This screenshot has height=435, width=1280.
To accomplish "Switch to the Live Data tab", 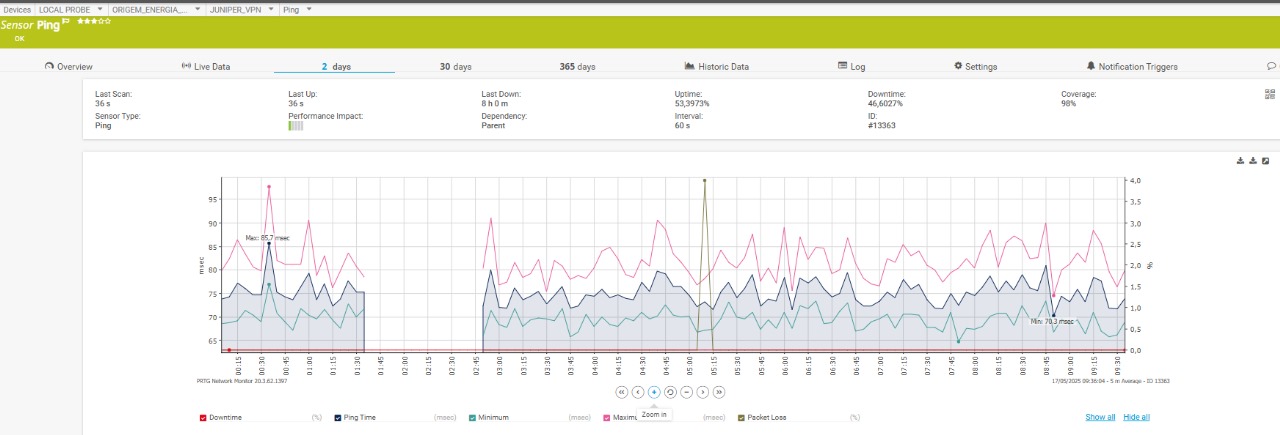I will click(x=205, y=67).
